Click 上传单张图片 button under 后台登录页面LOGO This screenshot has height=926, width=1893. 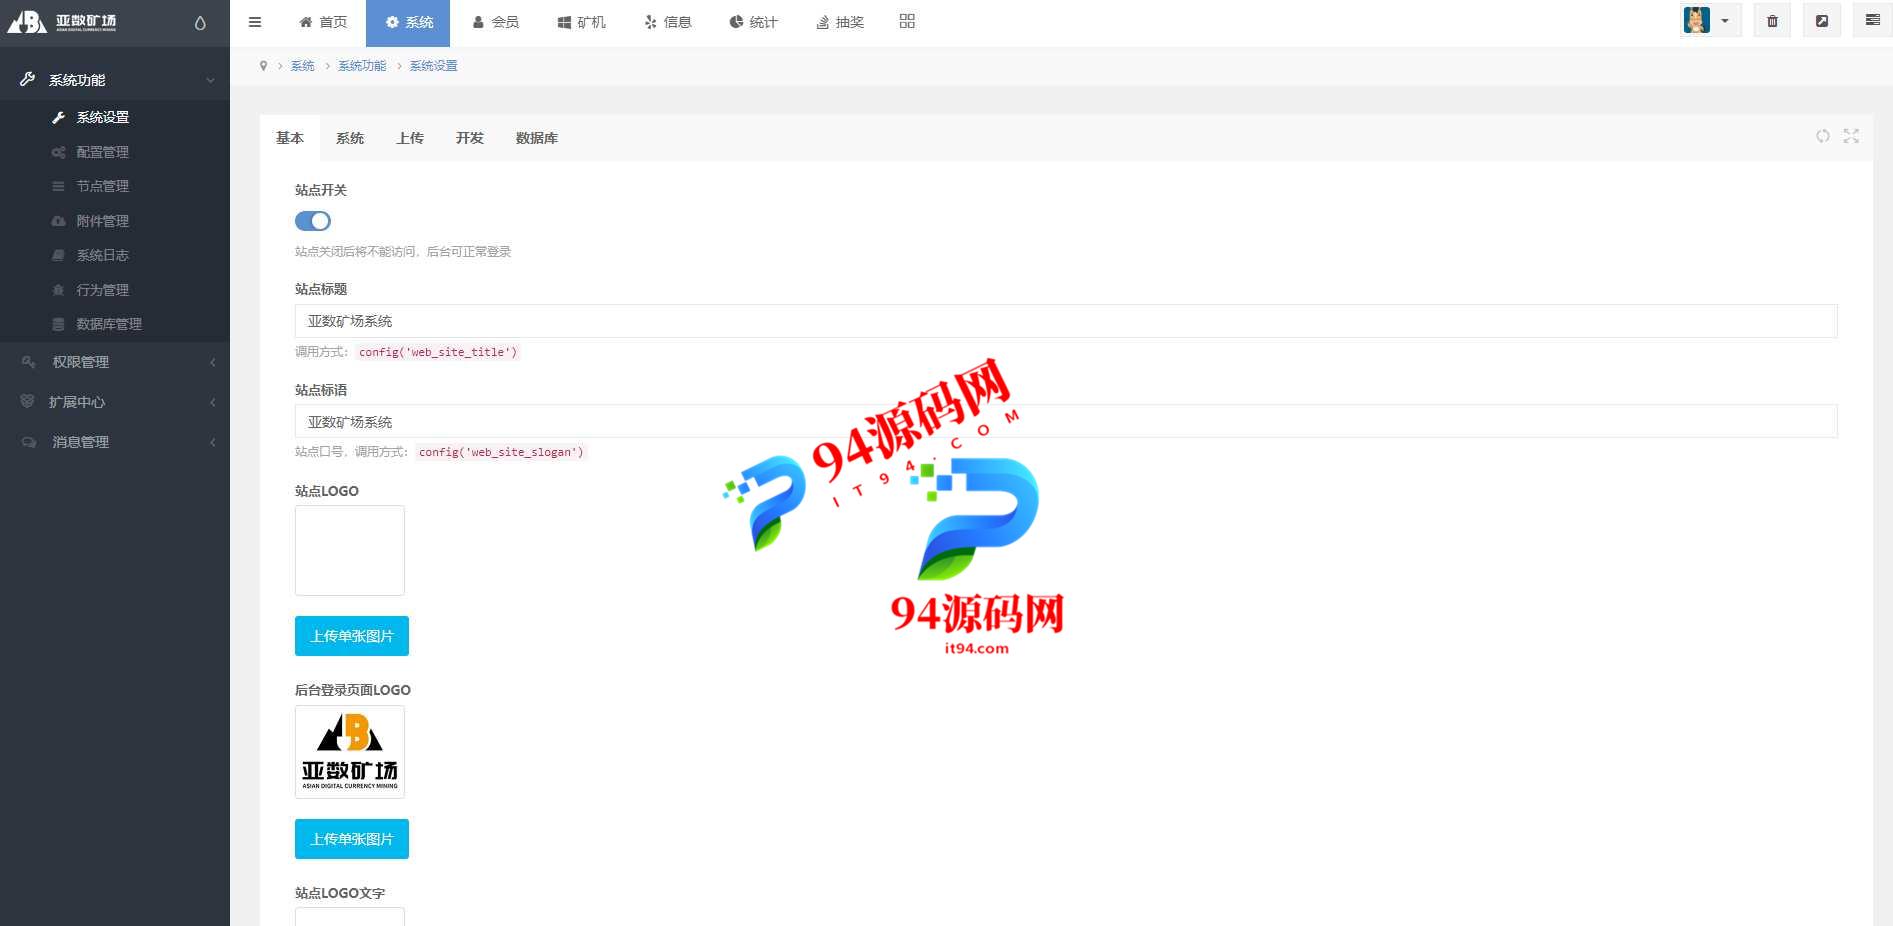pos(352,839)
